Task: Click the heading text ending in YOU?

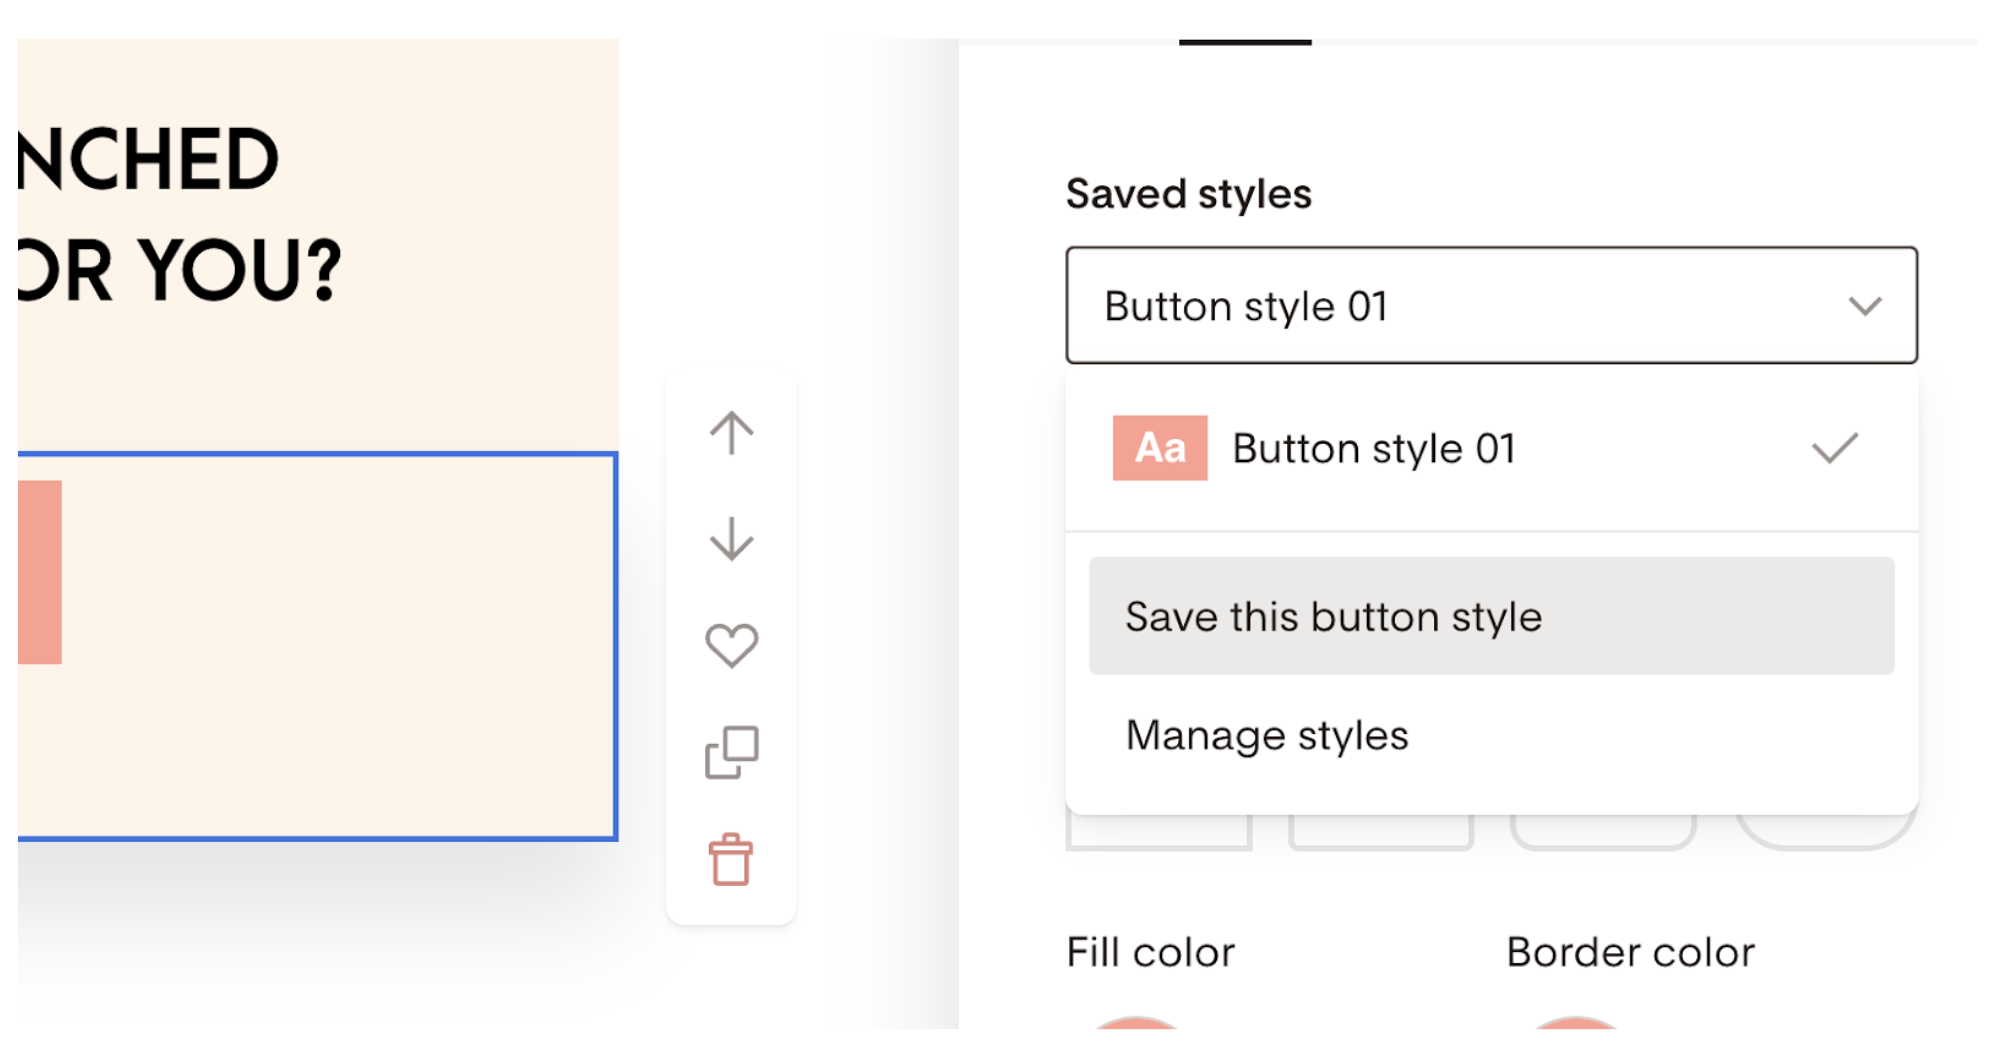Action: [180, 270]
